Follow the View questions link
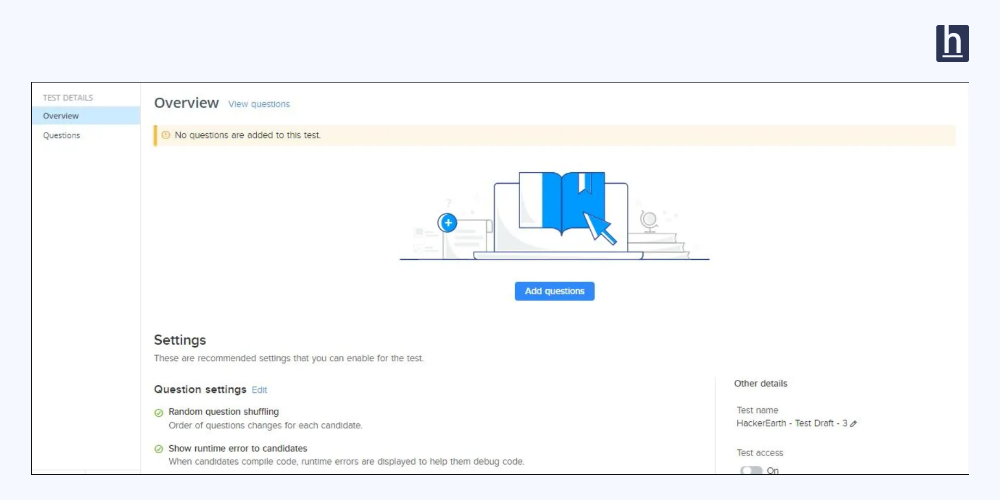The height and width of the screenshot is (500, 1000). [259, 104]
